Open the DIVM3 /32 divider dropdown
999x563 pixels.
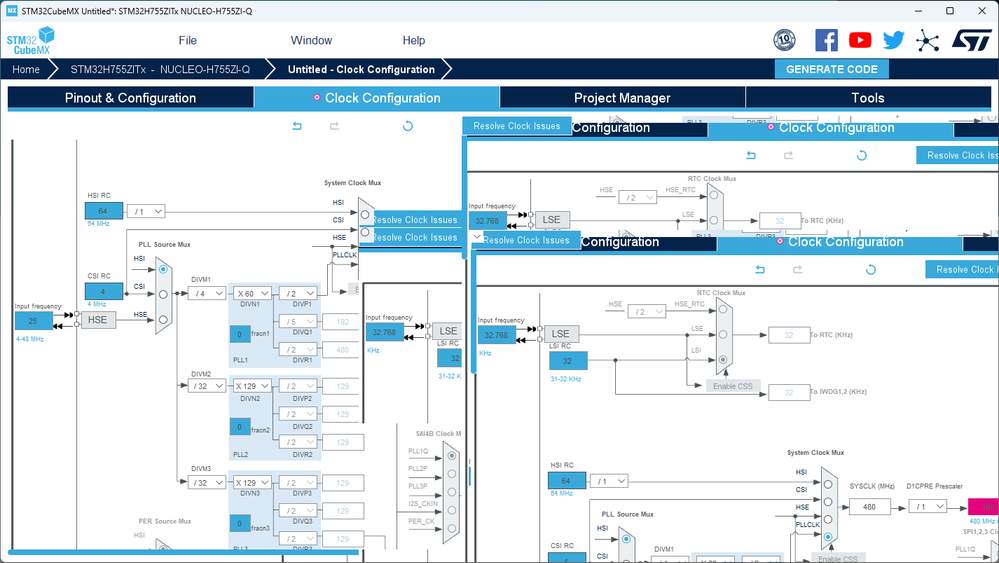[x=207, y=483]
